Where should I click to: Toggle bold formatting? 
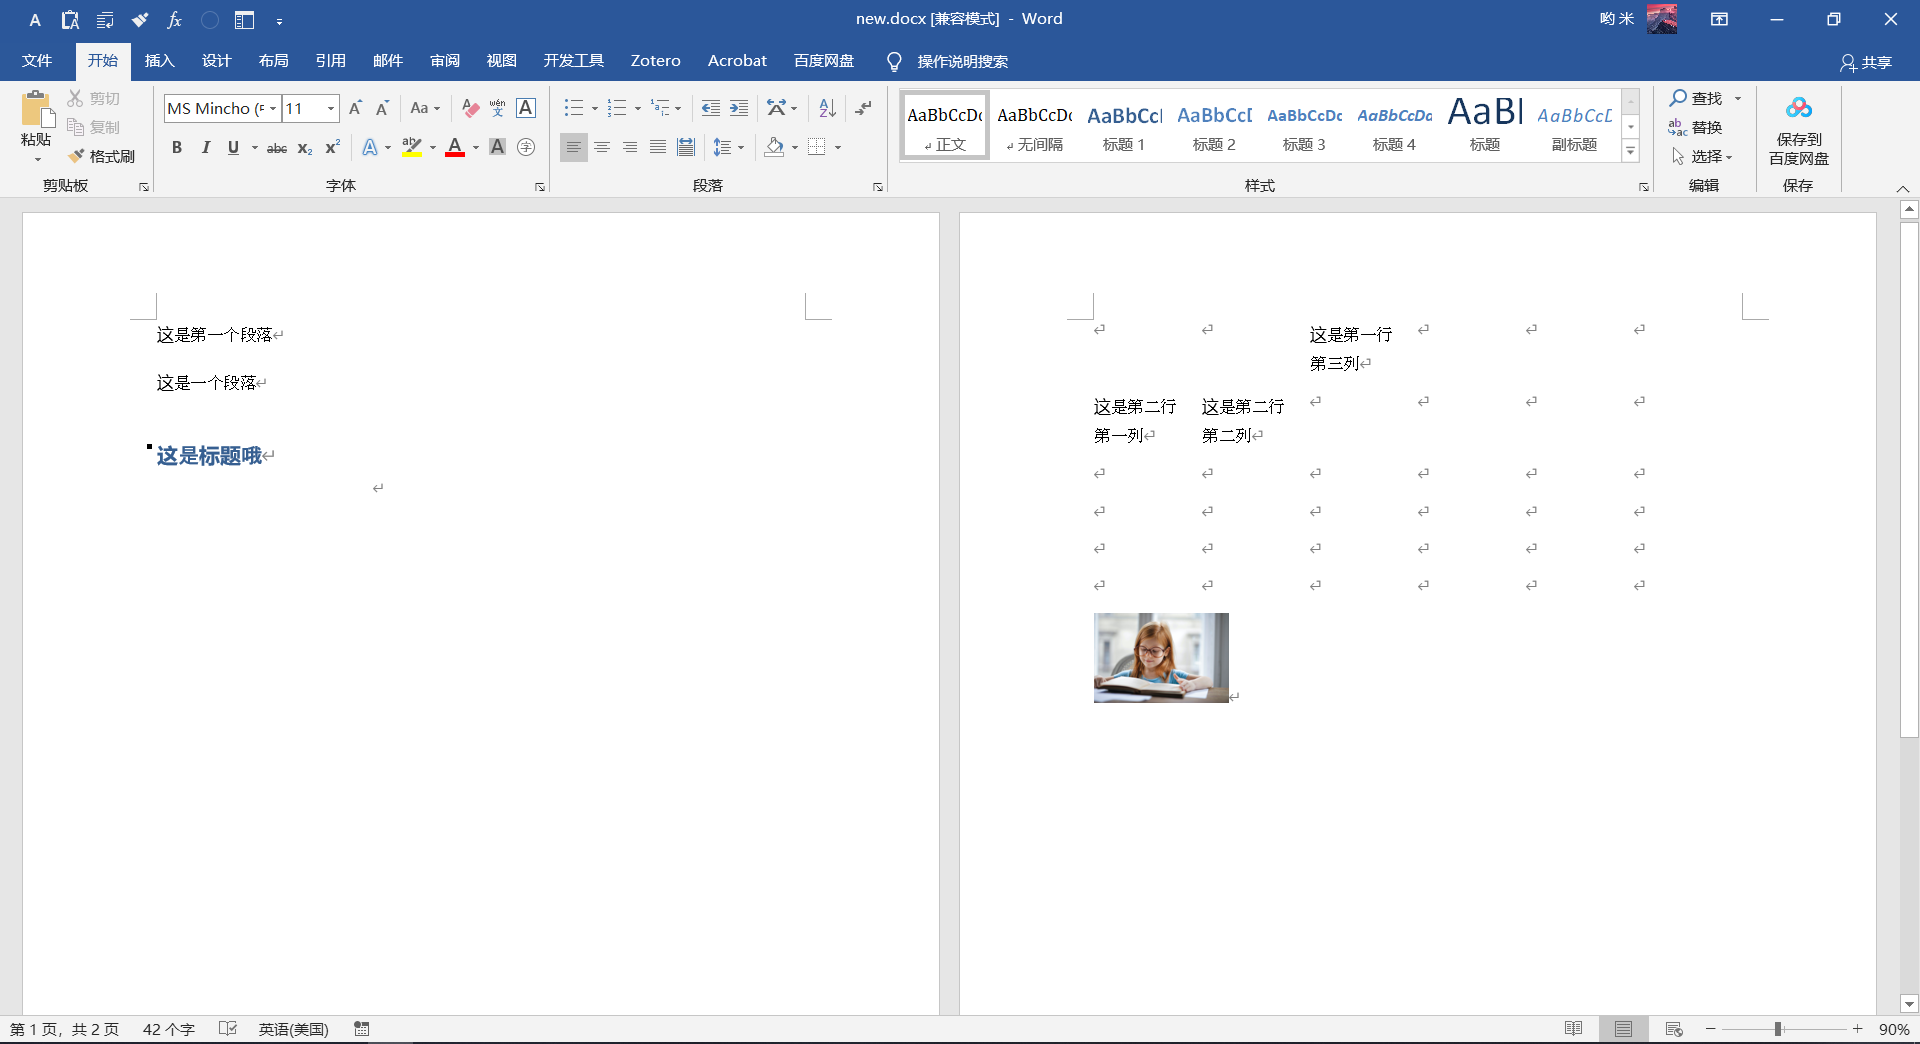pos(177,147)
